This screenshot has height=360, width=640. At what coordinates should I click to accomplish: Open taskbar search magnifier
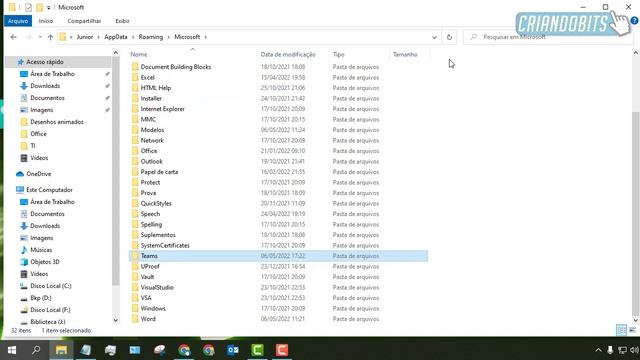tap(36, 350)
